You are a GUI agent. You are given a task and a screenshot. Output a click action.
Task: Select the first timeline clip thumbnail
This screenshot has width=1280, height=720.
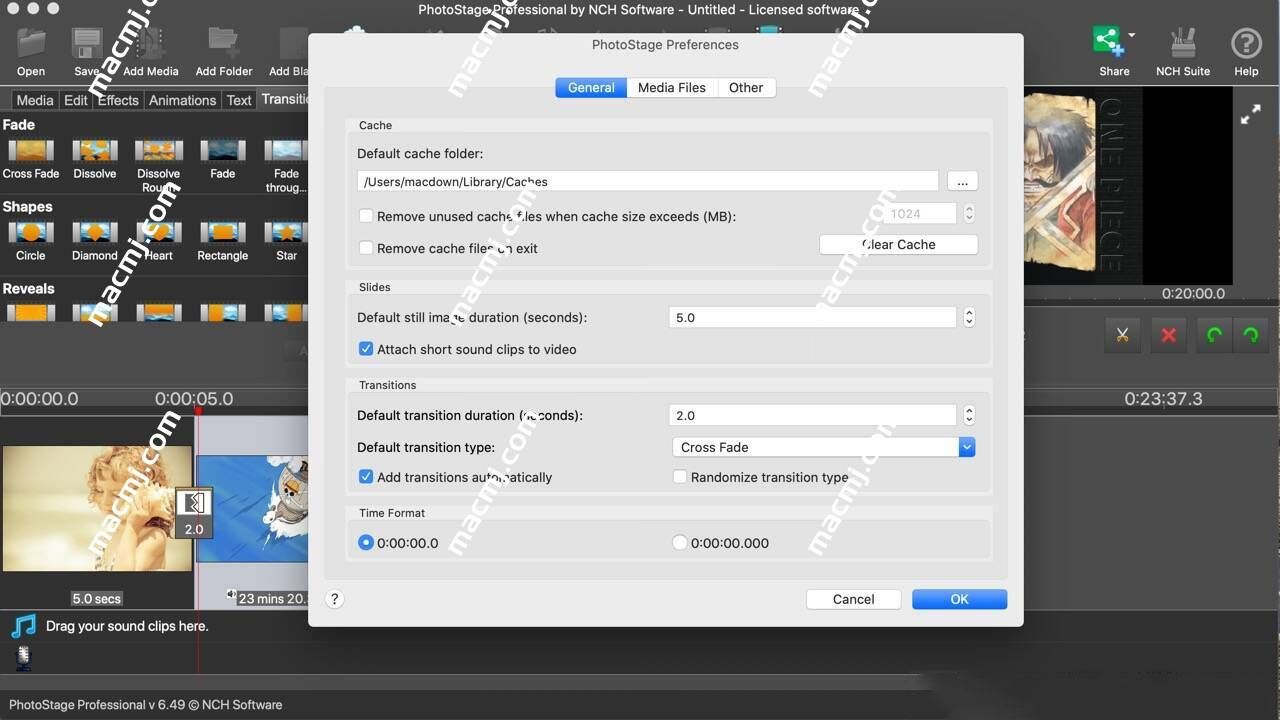[x=96, y=508]
